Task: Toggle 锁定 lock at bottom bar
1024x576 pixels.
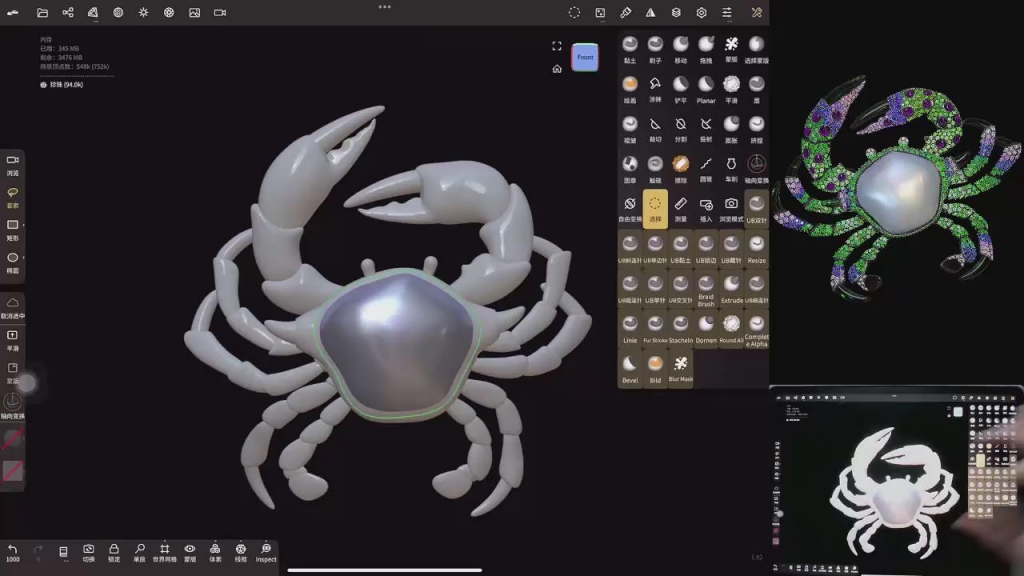Action: [x=114, y=552]
